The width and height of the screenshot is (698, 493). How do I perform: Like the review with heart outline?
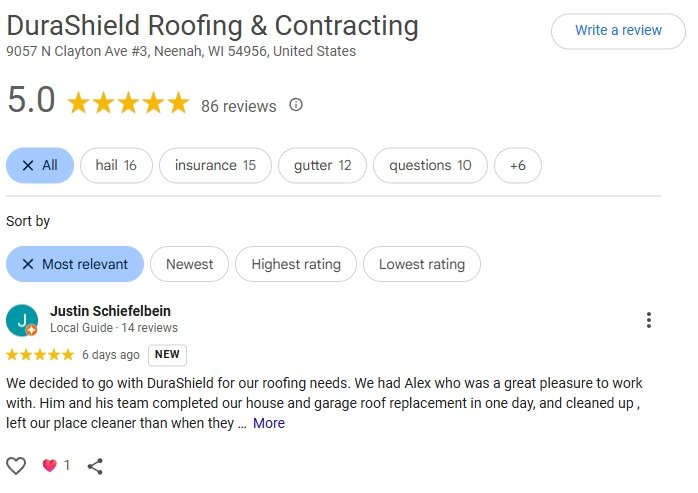16,465
